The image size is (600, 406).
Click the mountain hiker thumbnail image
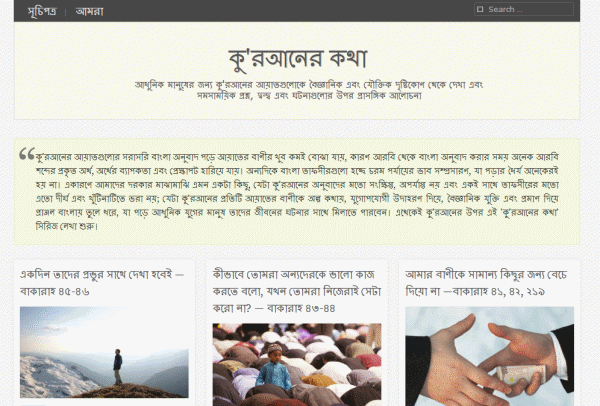[104, 352]
